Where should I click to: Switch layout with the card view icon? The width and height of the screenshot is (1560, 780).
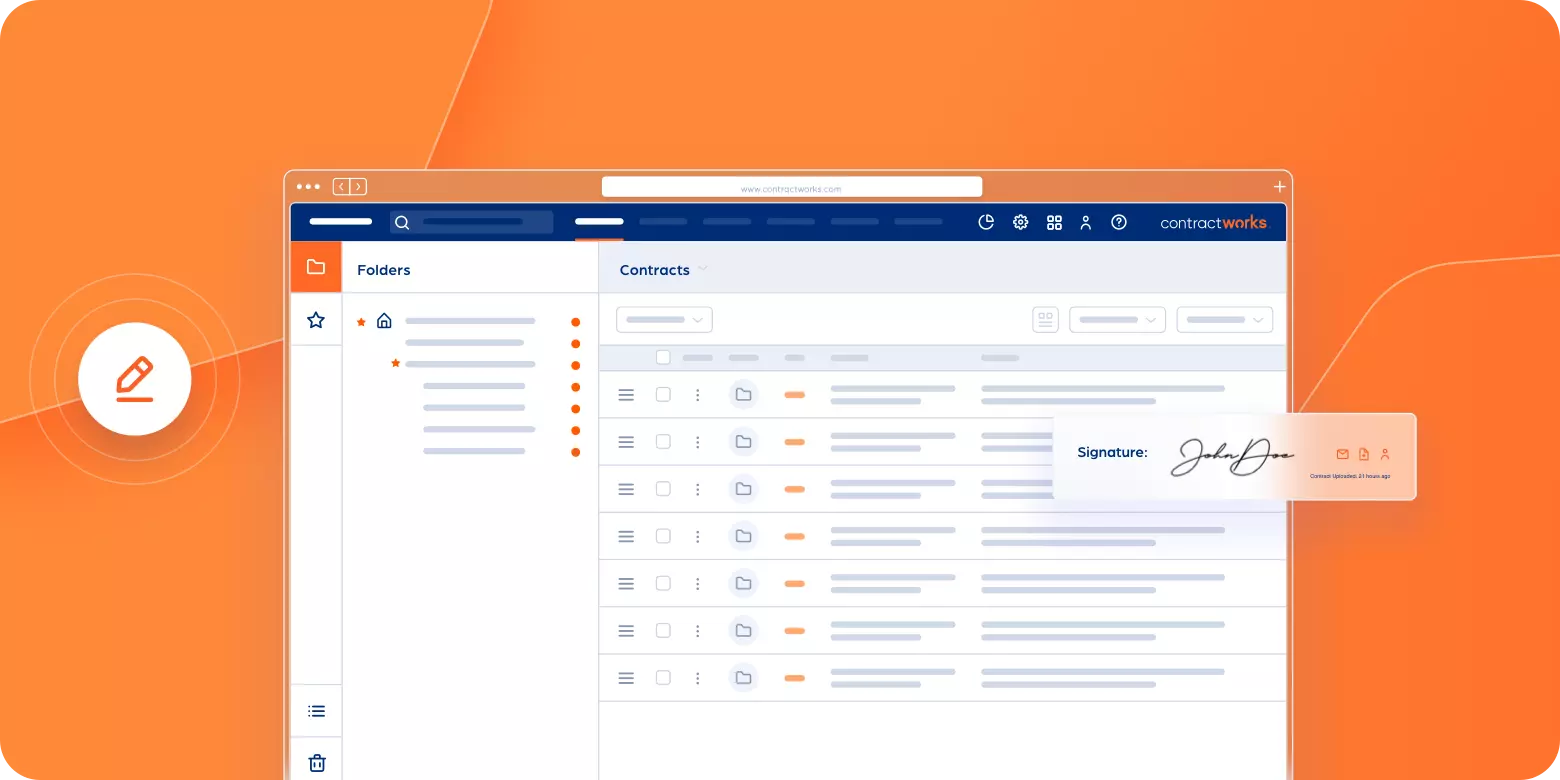[x=1046, y=320]
